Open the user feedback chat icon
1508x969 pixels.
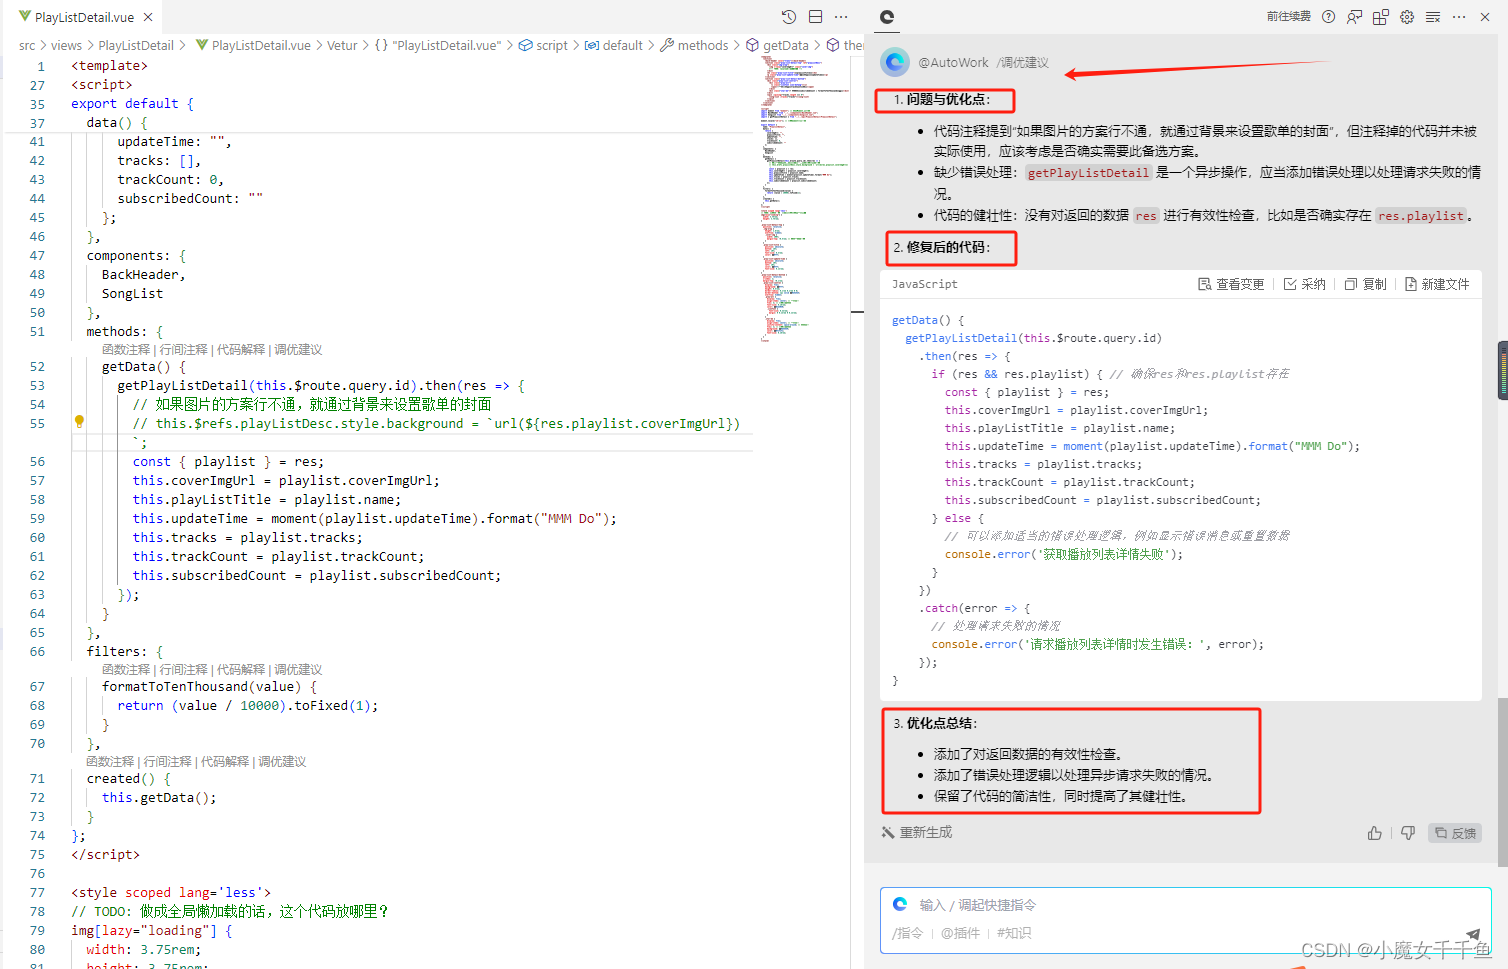(1354, 17)
